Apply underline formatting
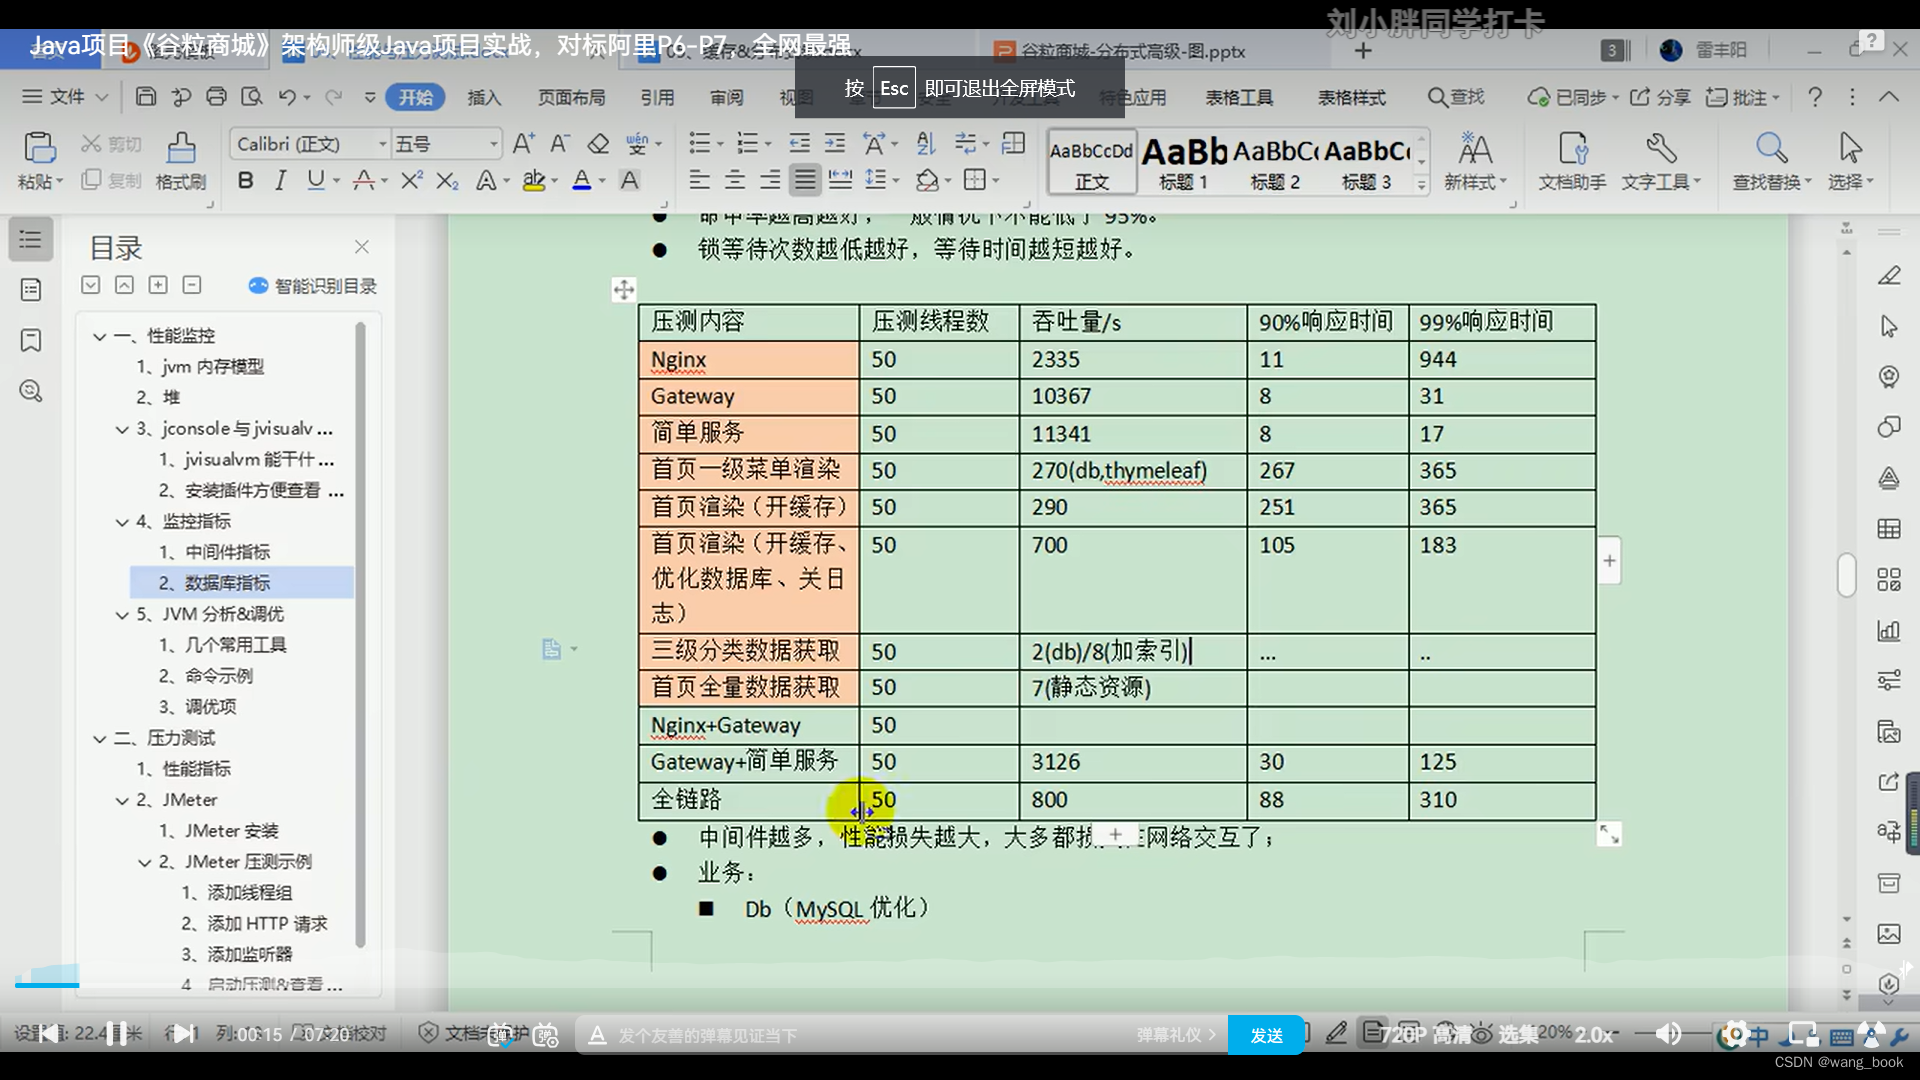This screenshot has width=1920, height=1080. [316, 181]
